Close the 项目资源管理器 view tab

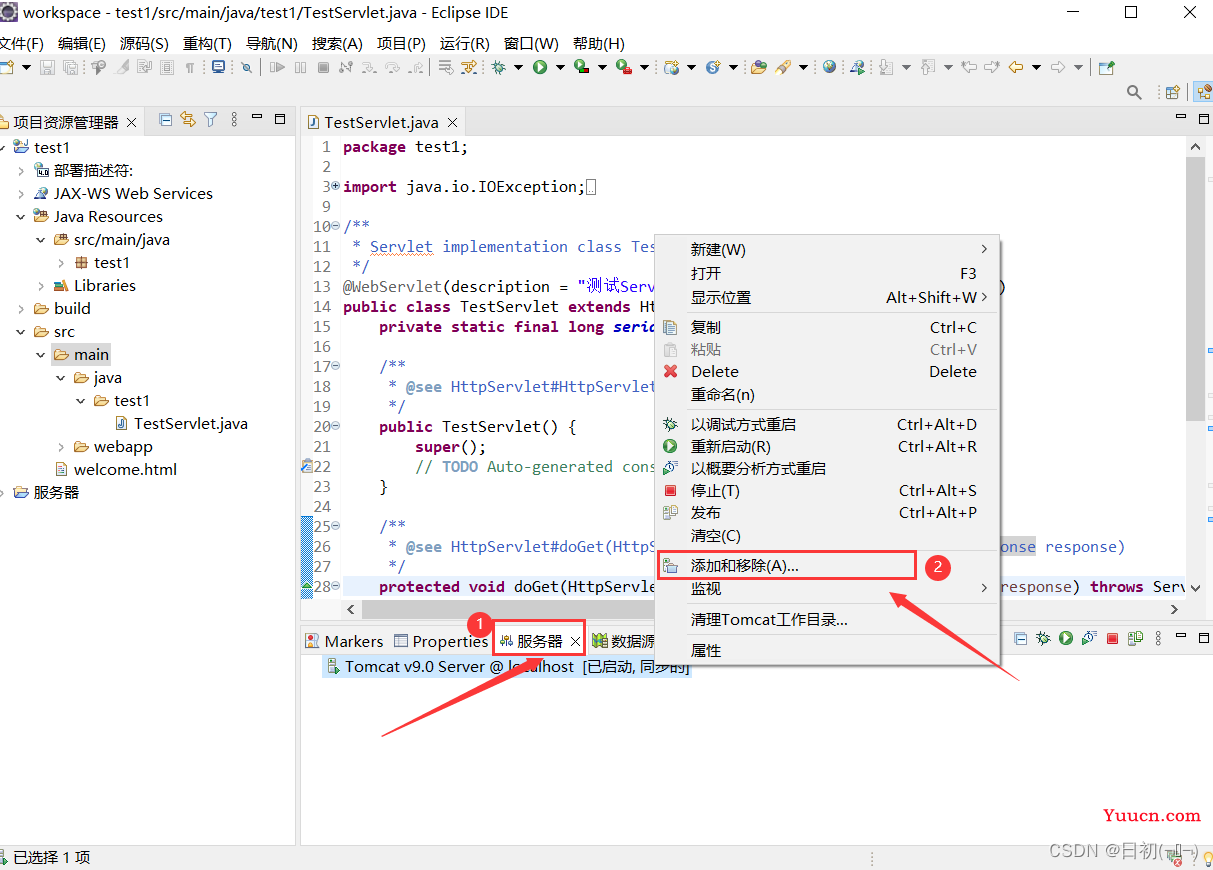[x=131, y=123]
